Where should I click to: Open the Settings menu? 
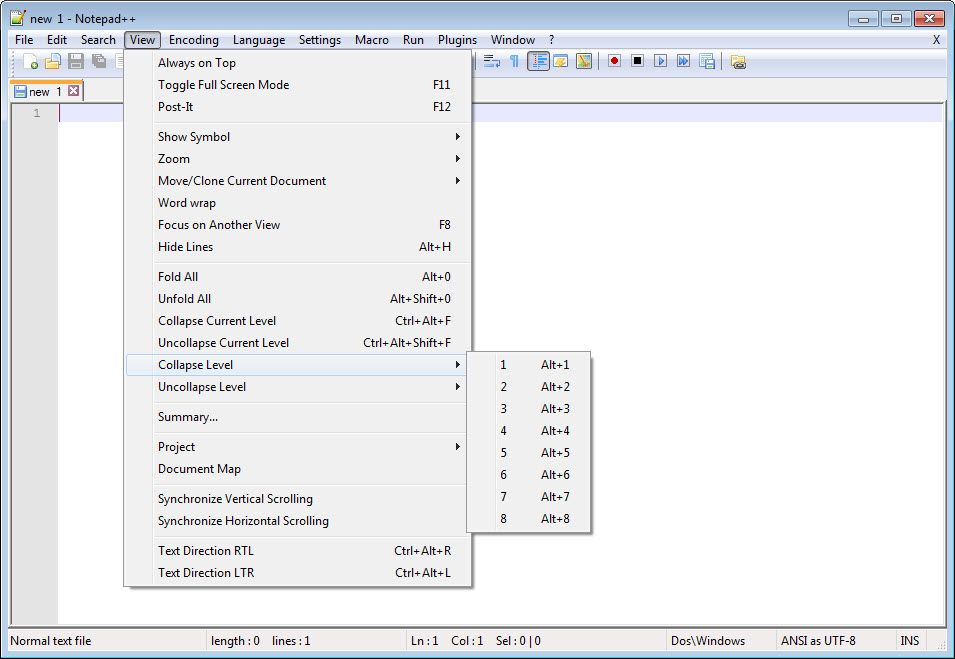click(x=320, y=40)
